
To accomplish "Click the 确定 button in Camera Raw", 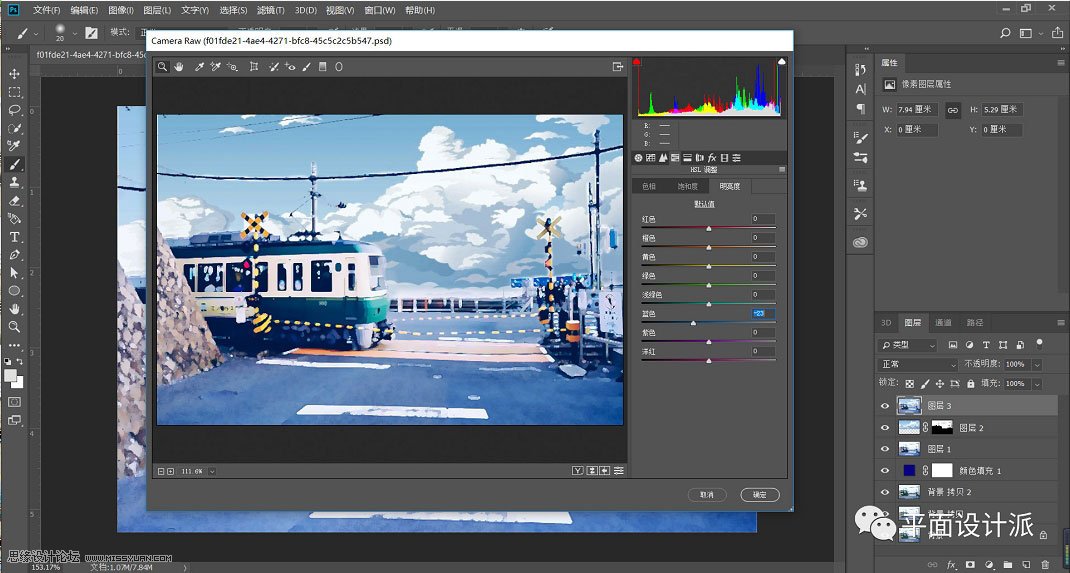I will (x=760, y=495).
